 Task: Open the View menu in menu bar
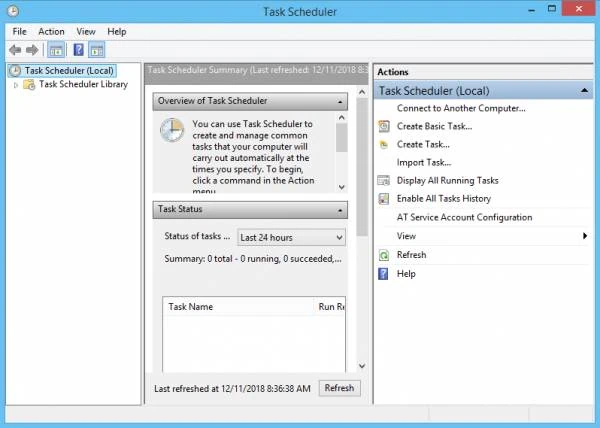click(x=86, y=32)
